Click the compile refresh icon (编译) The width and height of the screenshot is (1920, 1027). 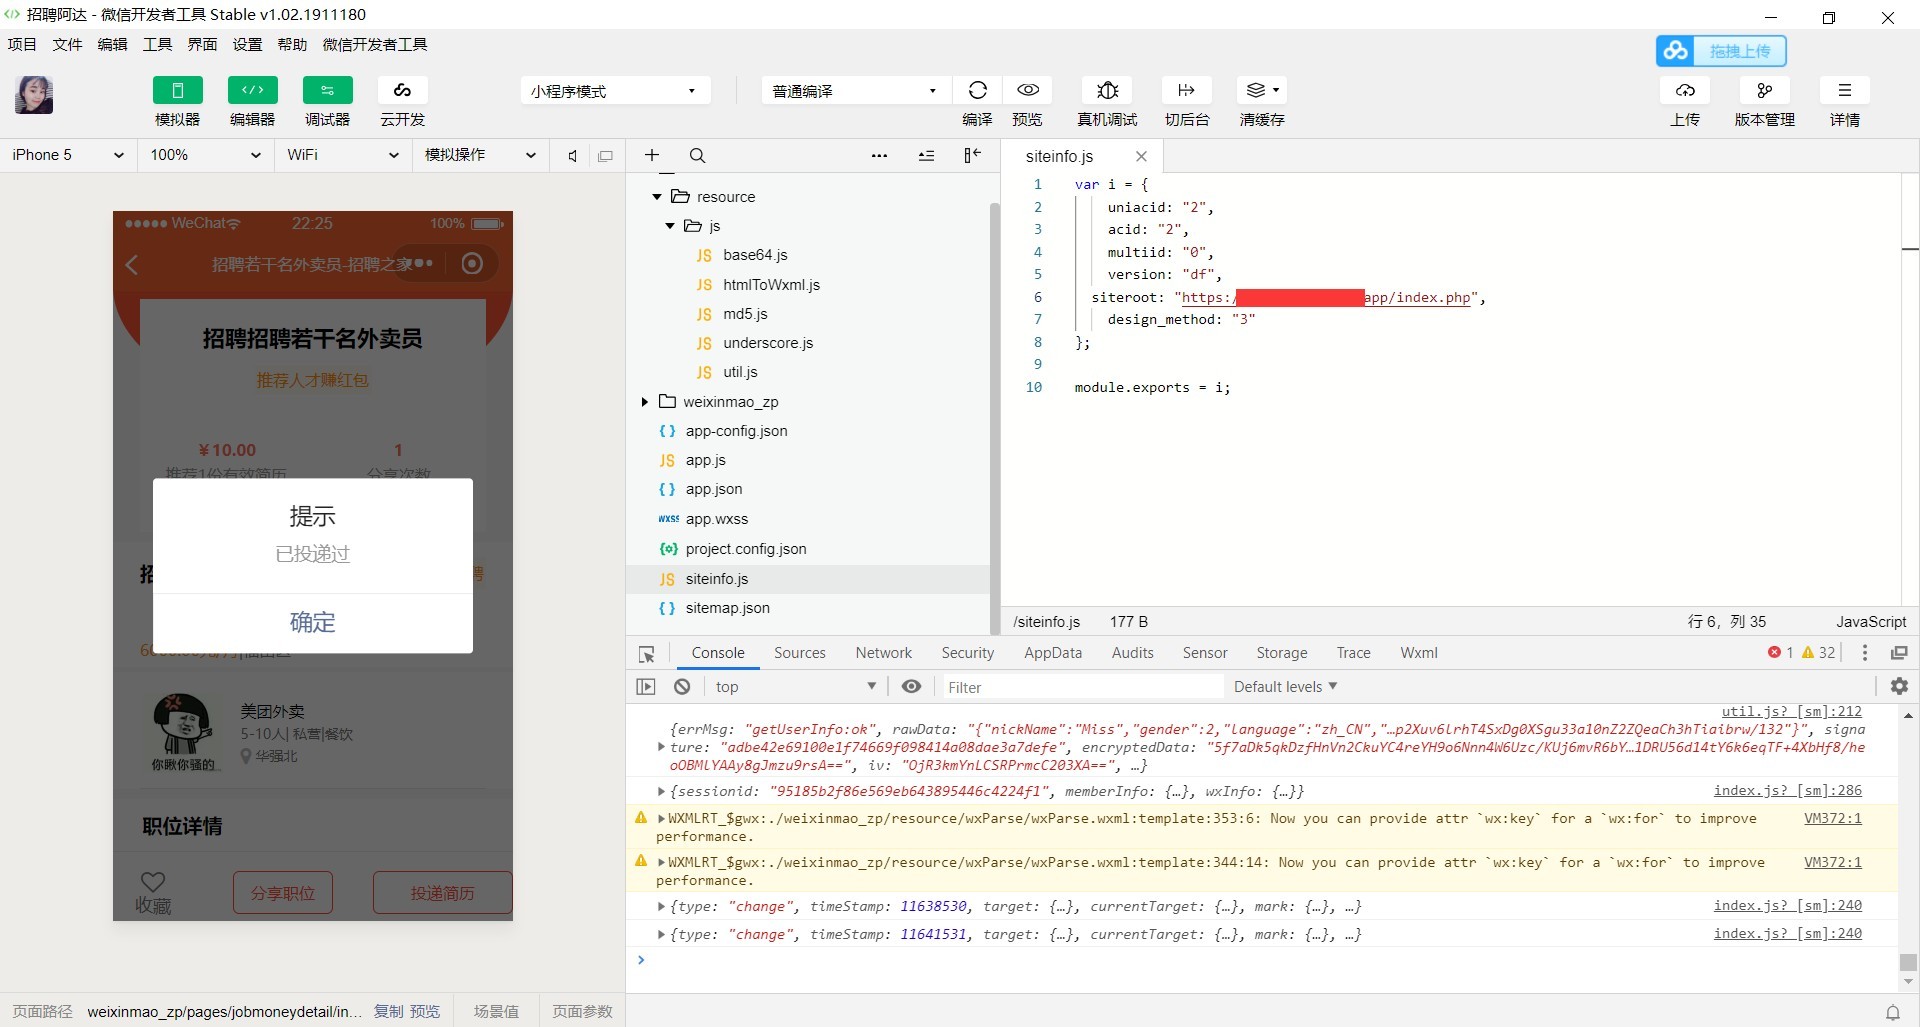click(x=977, y=90)
